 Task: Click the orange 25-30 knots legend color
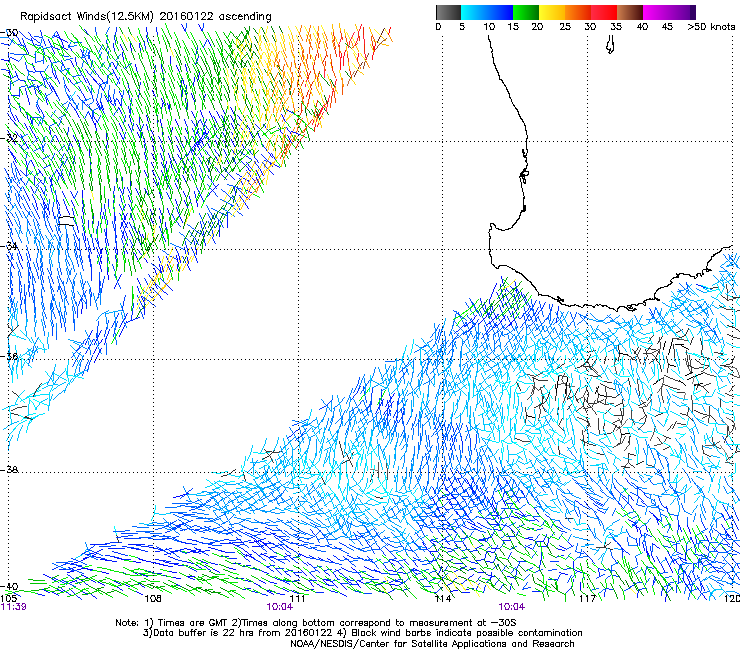tap(578, 12)
